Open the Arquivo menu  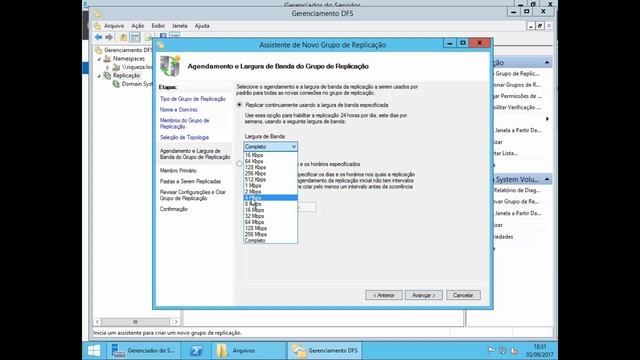[x=114, y=26]
